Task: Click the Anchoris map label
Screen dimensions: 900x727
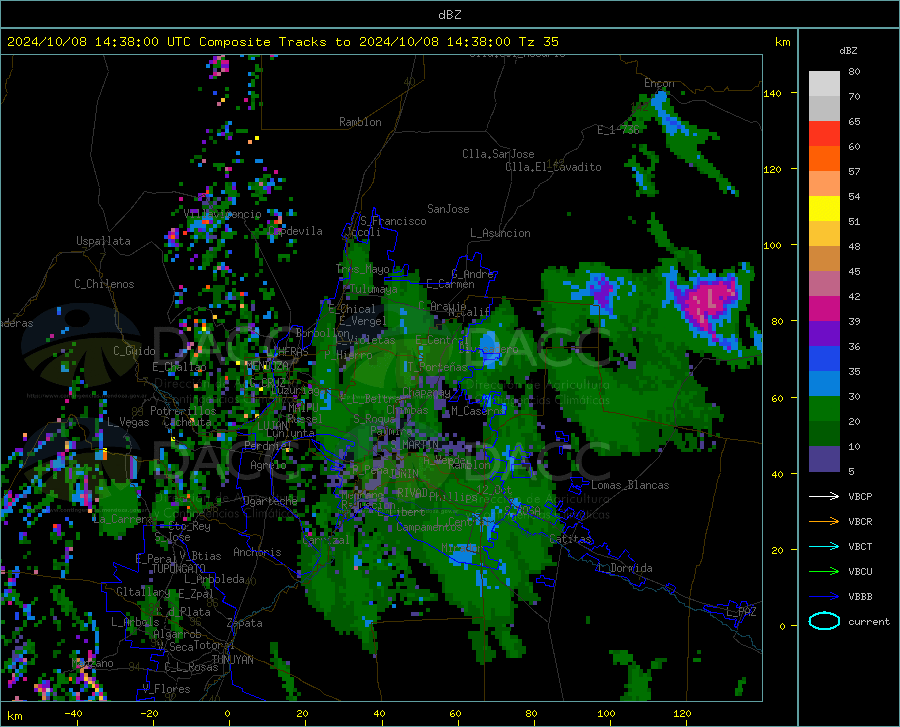Action: tap(257, 553)
